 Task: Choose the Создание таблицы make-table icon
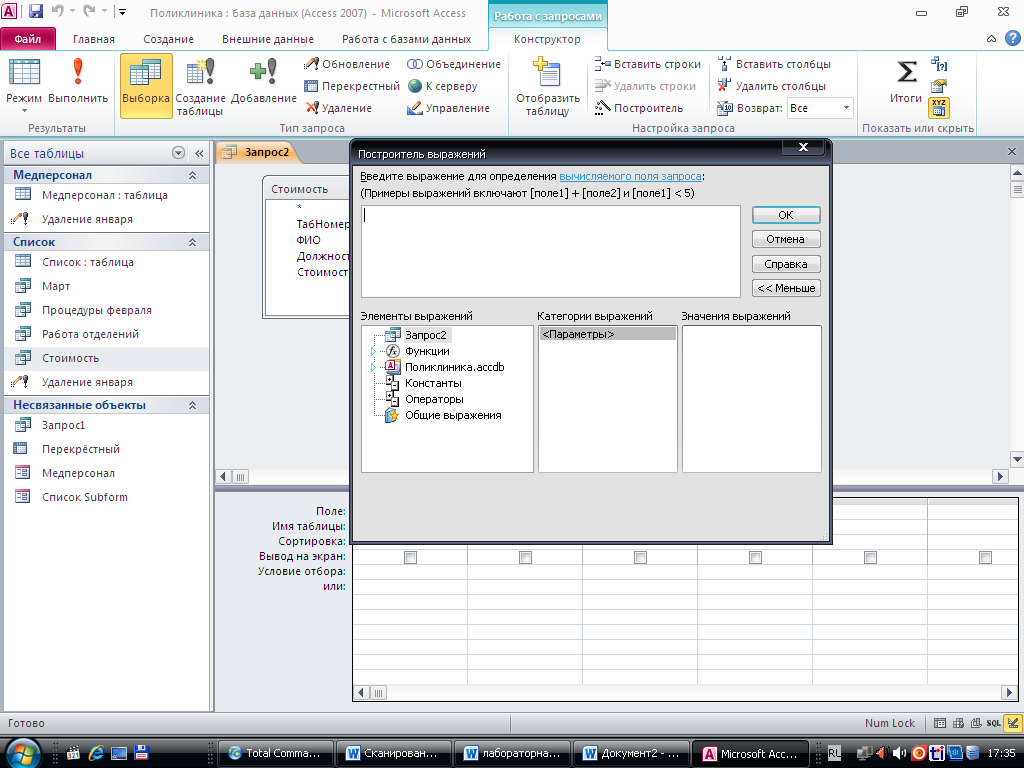tap(200, 72)
